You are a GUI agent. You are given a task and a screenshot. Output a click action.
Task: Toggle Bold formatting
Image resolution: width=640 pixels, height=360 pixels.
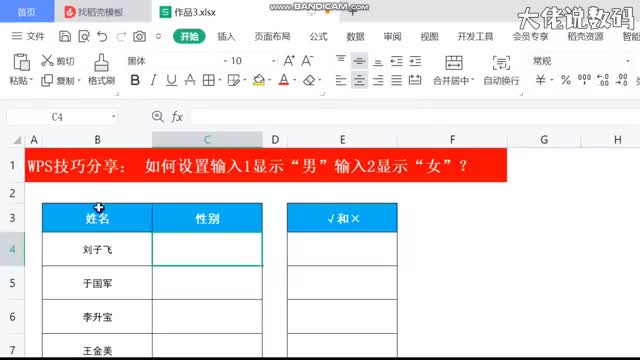coord(135,80)
